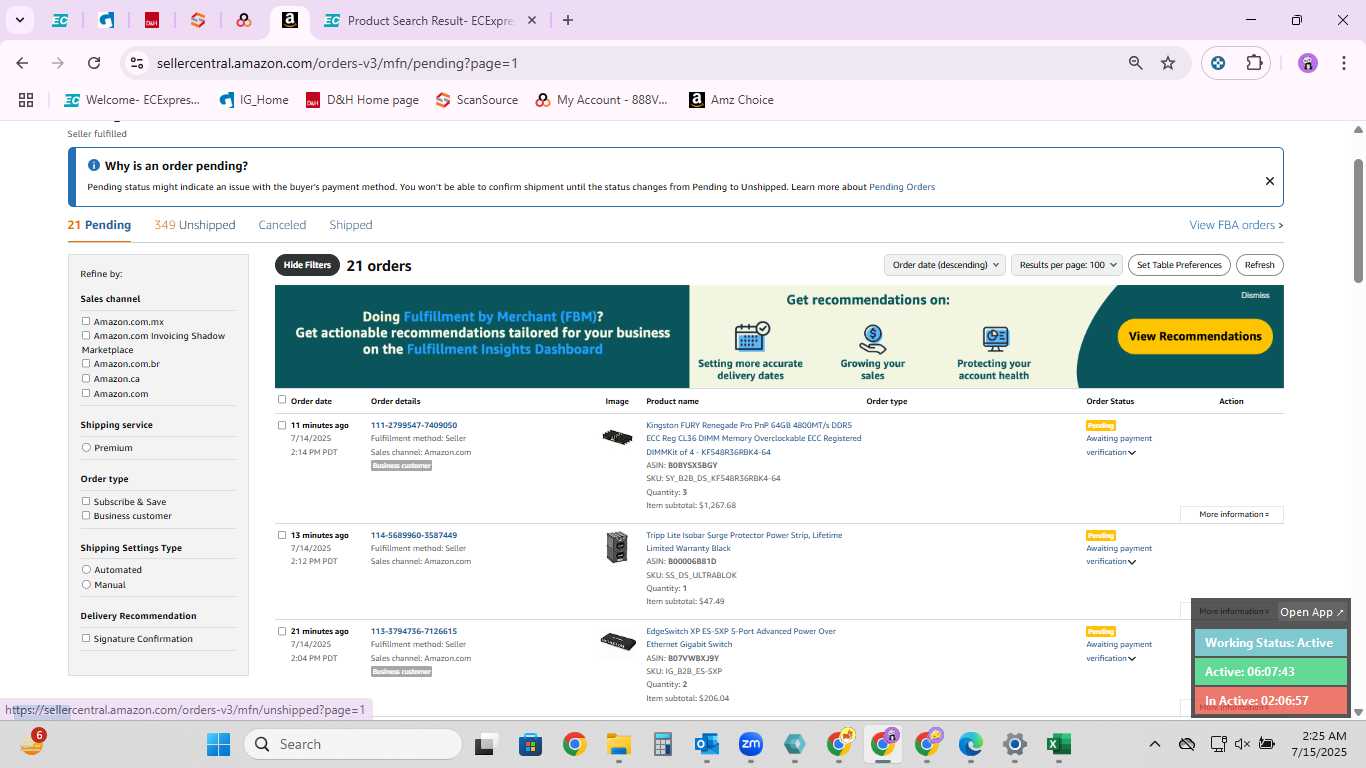
Task: Open the browser extensions puzzle icon
Action: [1254, 63]
